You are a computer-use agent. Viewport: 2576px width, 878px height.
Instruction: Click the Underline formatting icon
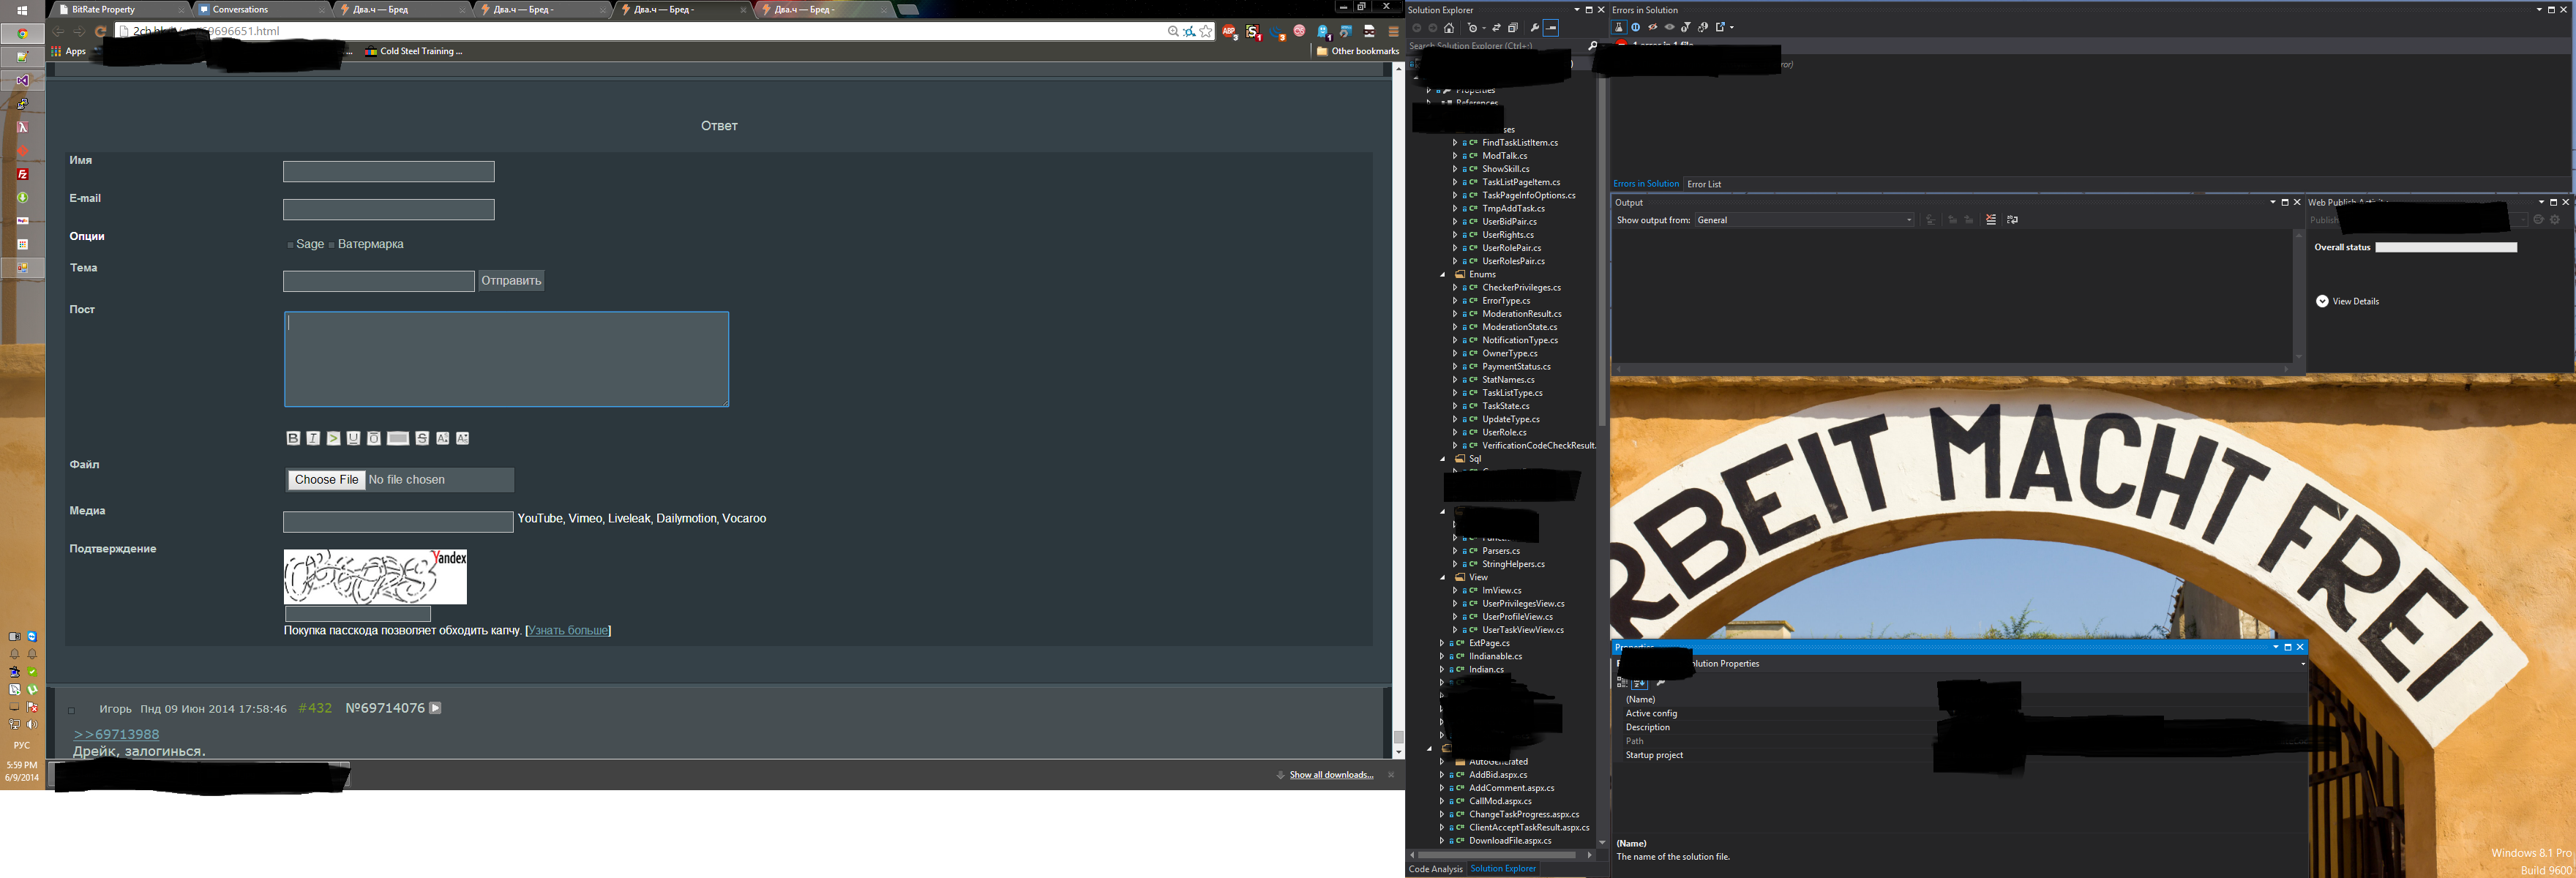click(x=354, y=438)
